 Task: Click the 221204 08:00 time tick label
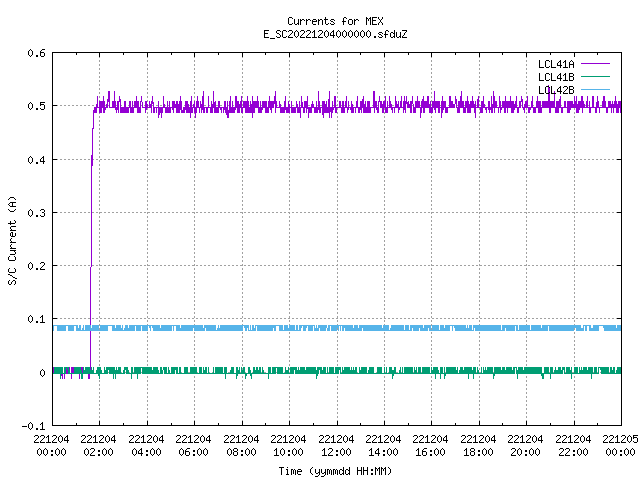tap(241, 446)
